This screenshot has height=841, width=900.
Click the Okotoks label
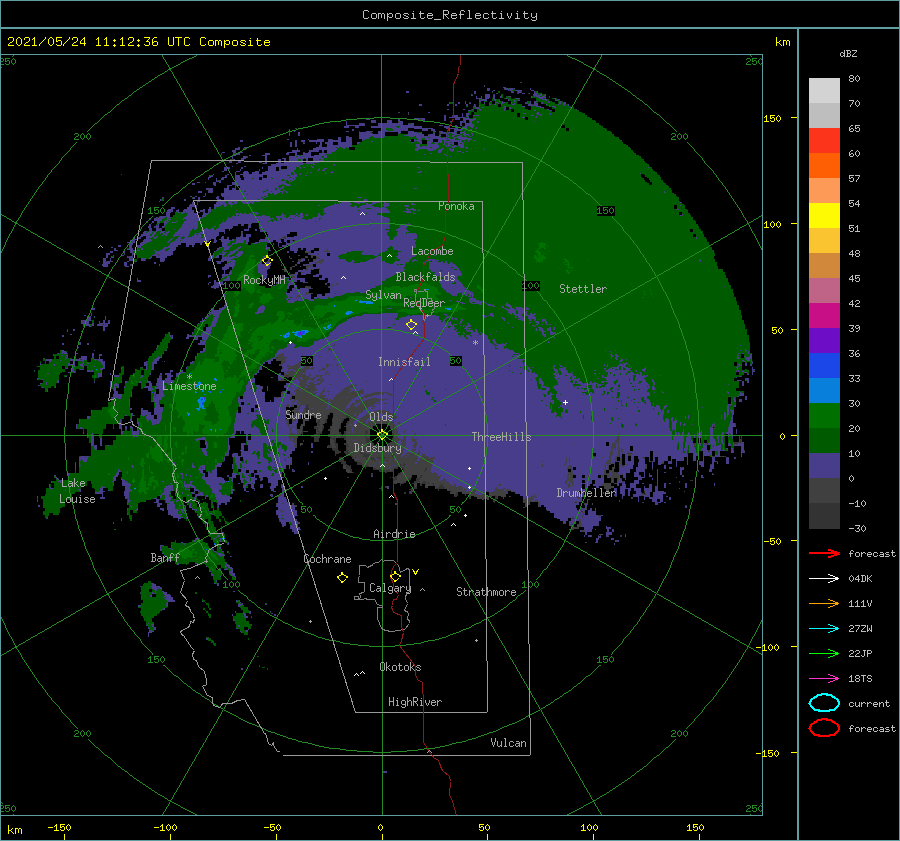[400, 667]
